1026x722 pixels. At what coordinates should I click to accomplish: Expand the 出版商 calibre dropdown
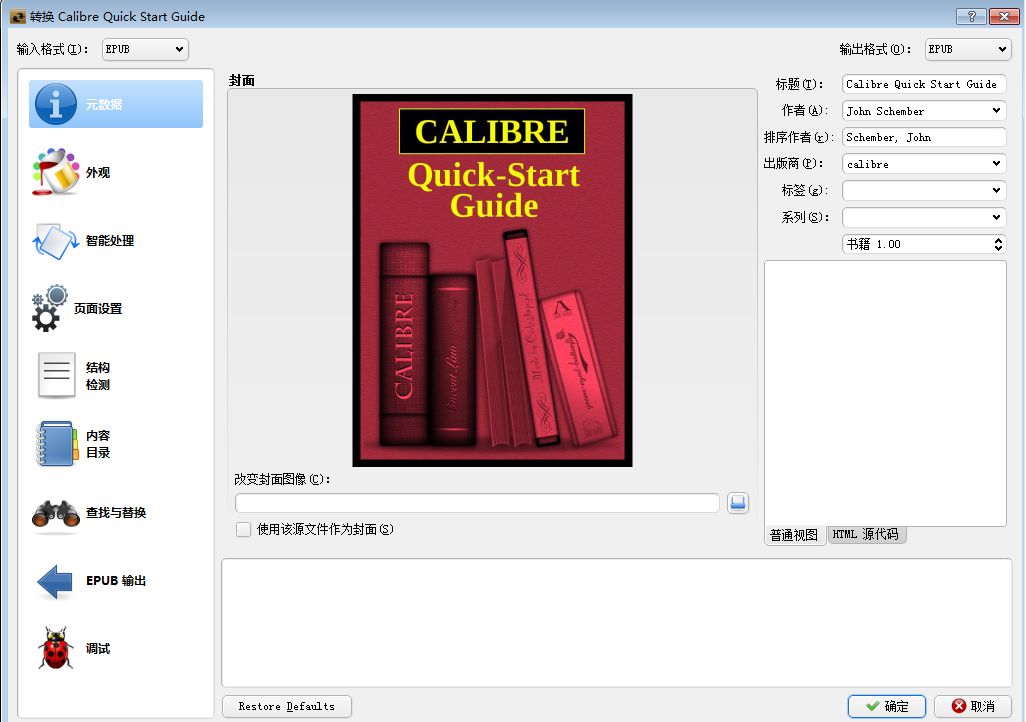click(996, 164)
